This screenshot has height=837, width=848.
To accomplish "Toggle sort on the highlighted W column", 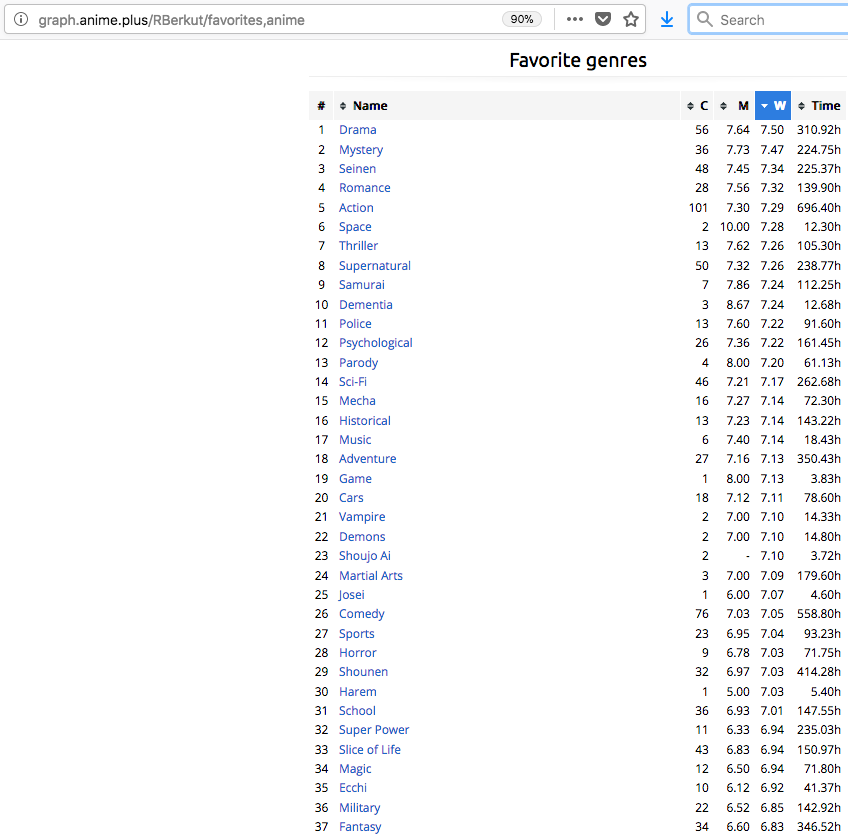I will pyautogui.click(x=773, y=106).
